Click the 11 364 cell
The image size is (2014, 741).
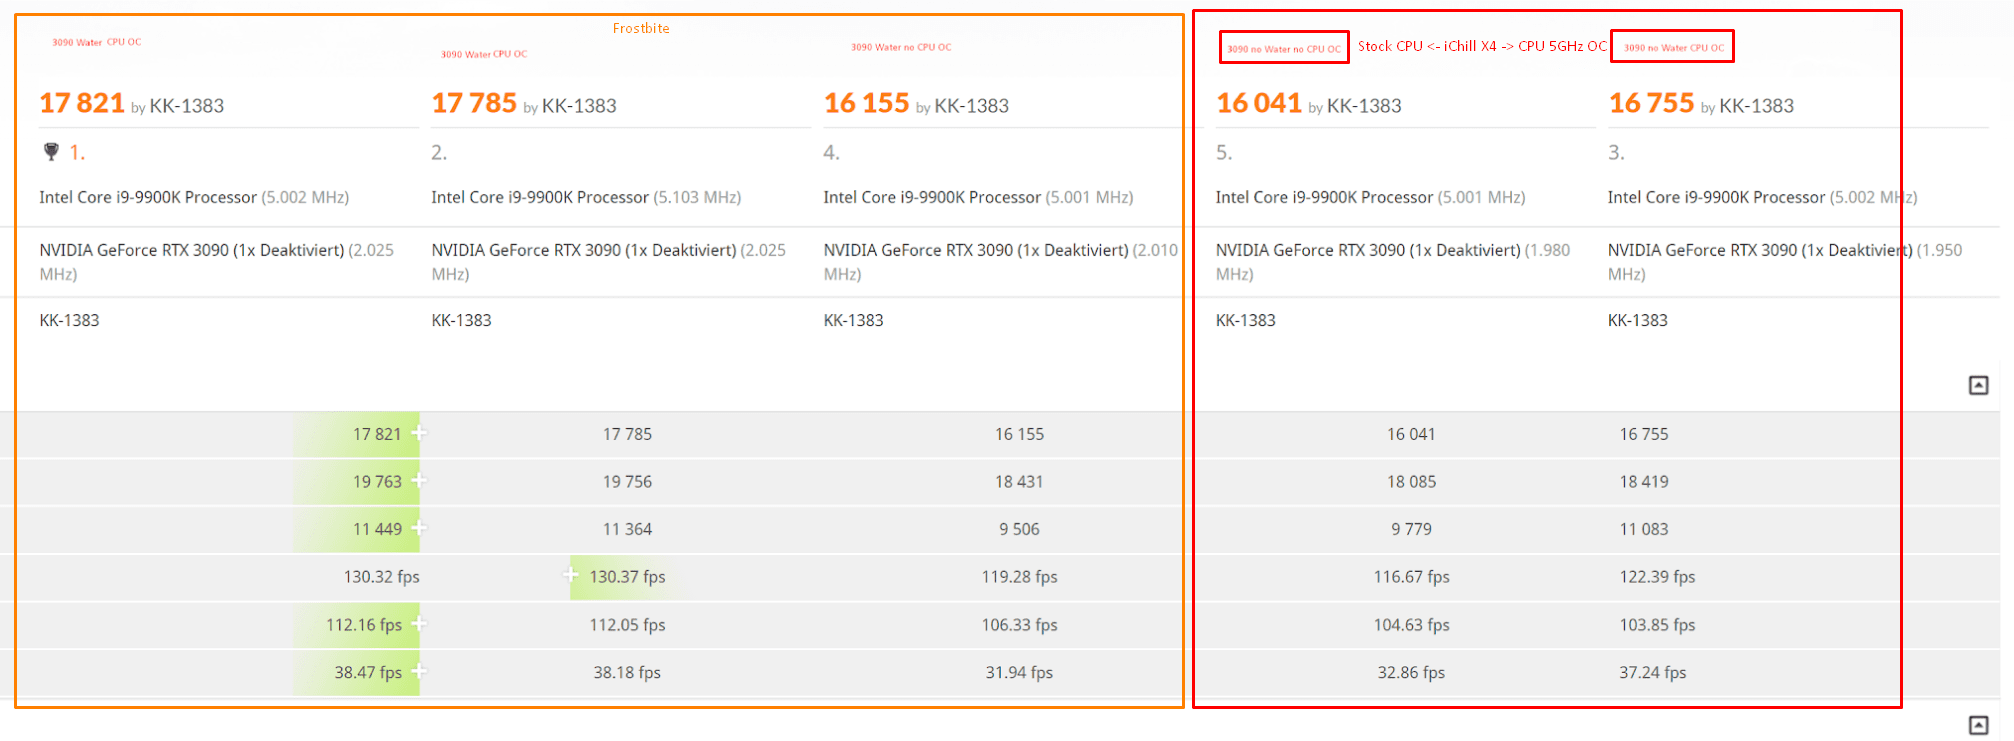pos(627,529)
